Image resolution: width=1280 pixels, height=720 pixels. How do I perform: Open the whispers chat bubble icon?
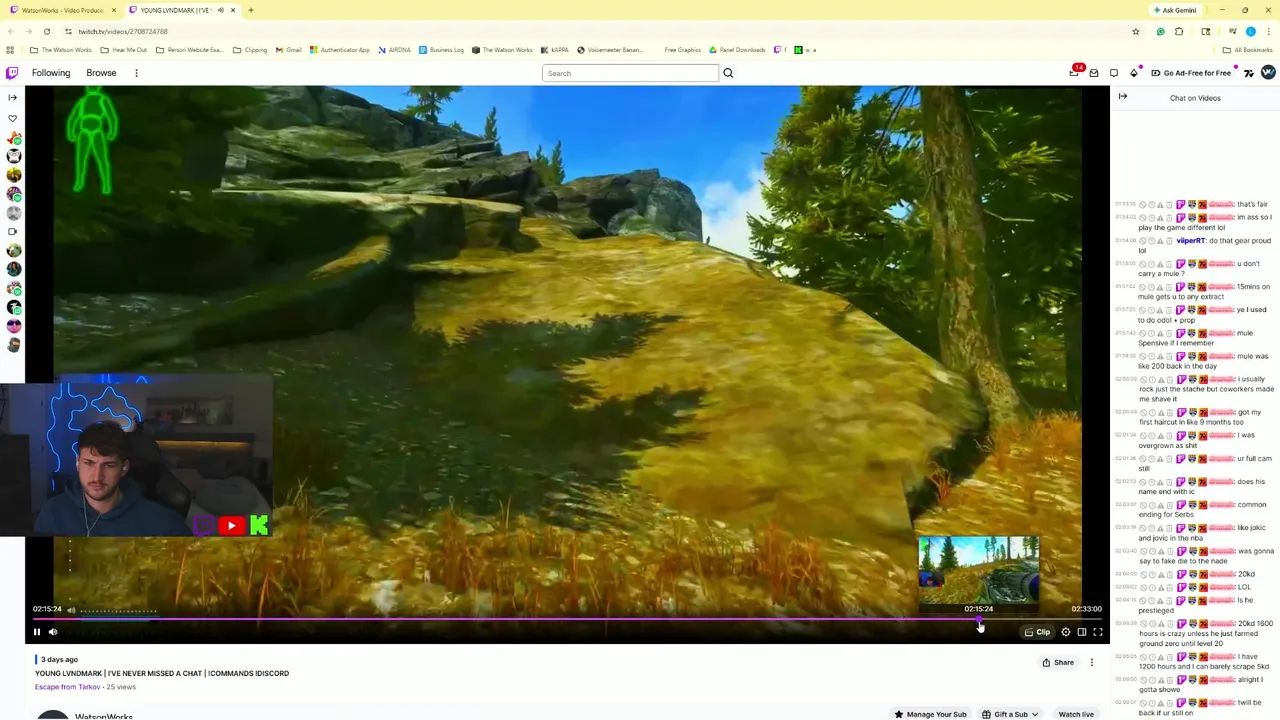pos(1114,73)
